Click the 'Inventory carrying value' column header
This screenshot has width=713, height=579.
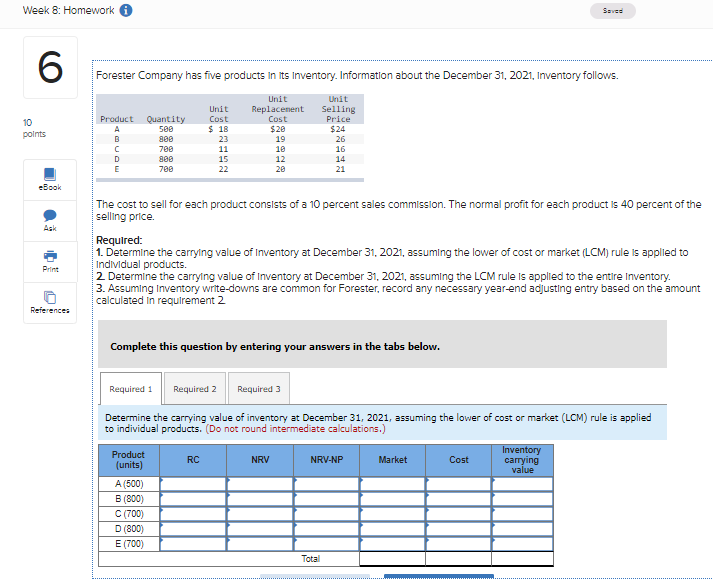[522, 460]
